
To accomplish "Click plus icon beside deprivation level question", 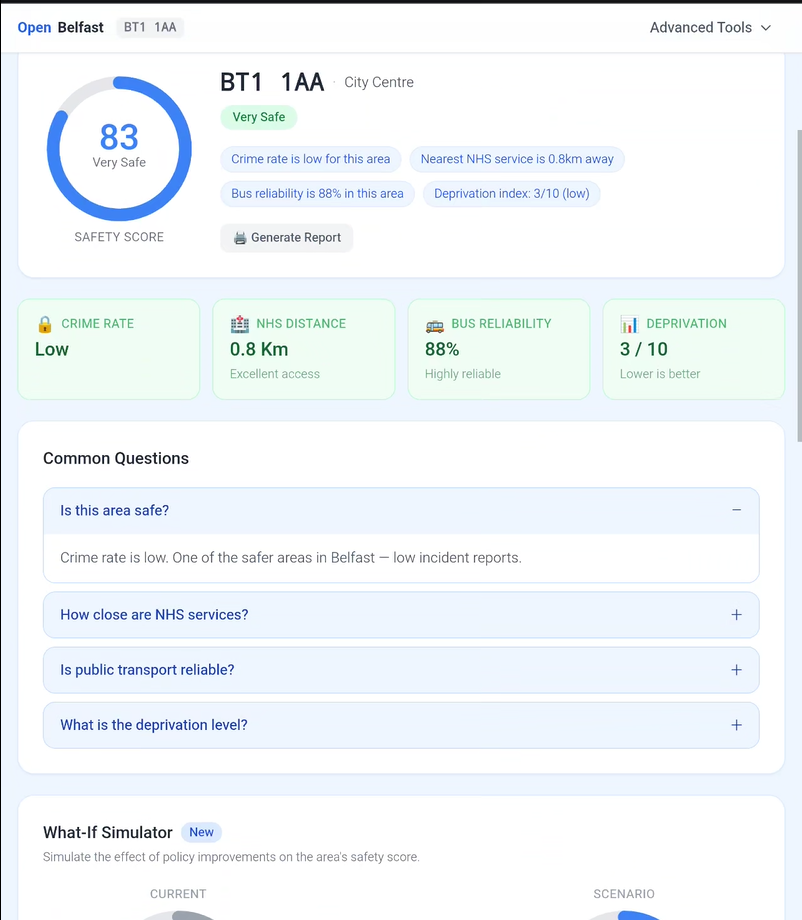I will [x=736, y=725].
